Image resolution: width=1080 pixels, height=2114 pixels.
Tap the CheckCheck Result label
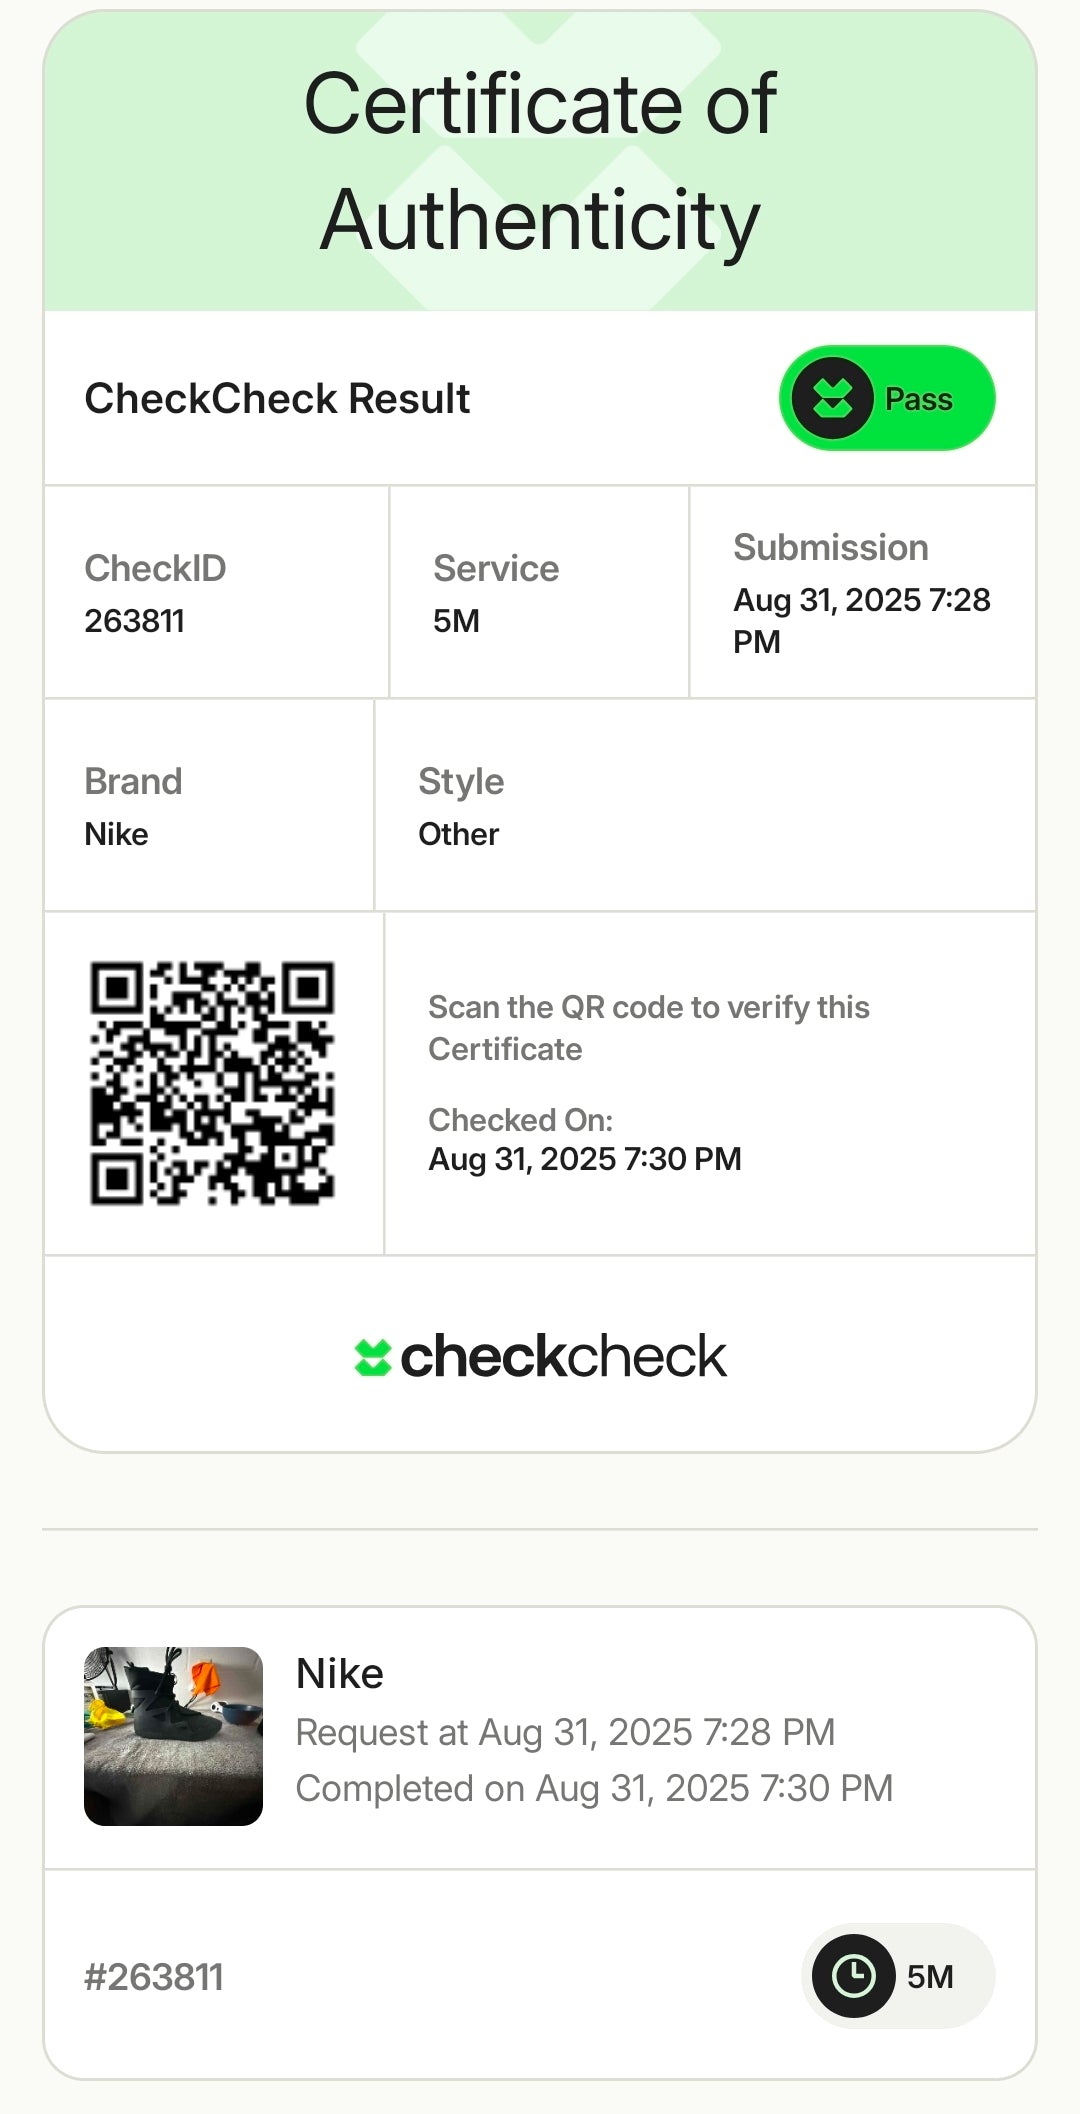pos(277,398)
